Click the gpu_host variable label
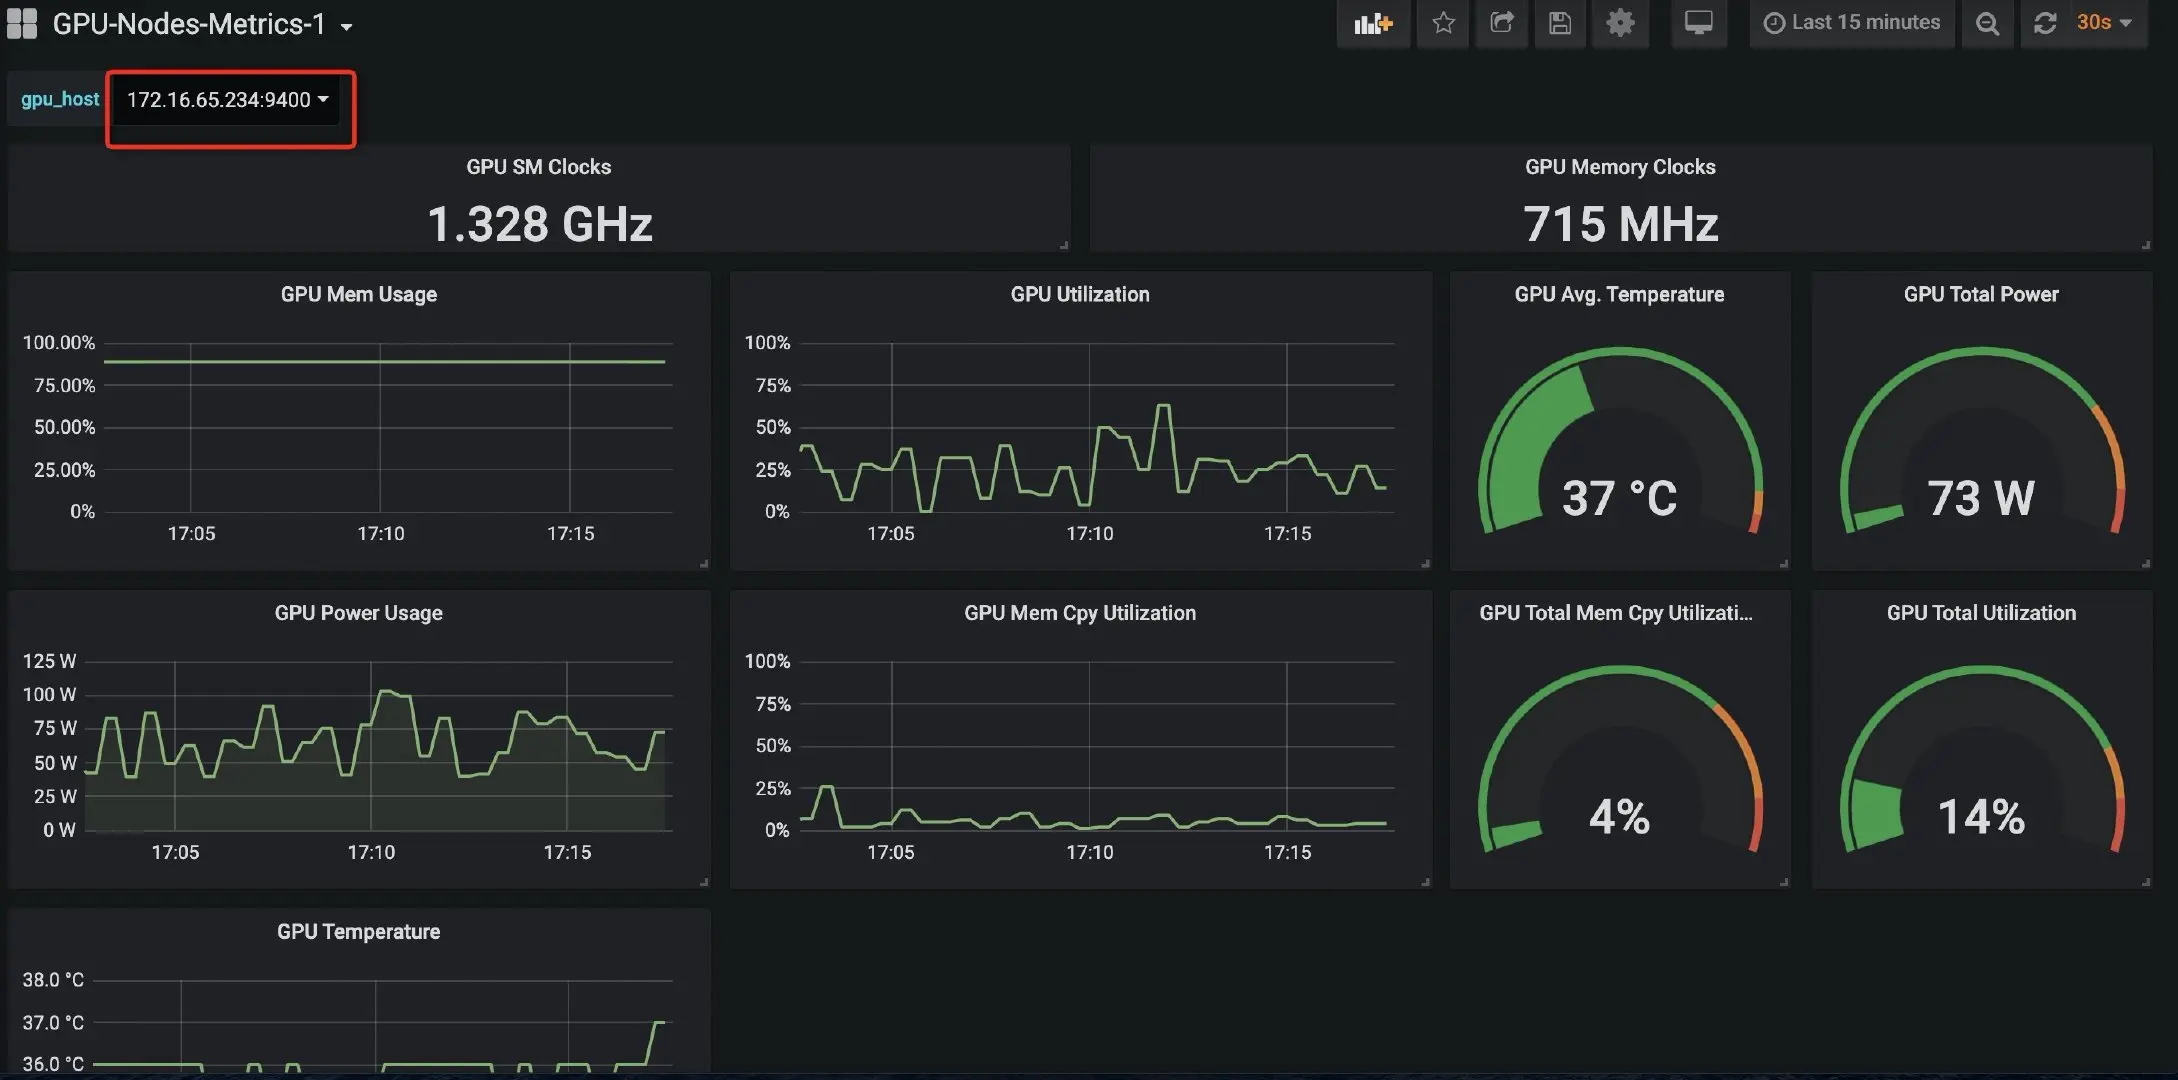Image resolution: width=2178 pixels, height=1080 pixels. coord(60,100)
